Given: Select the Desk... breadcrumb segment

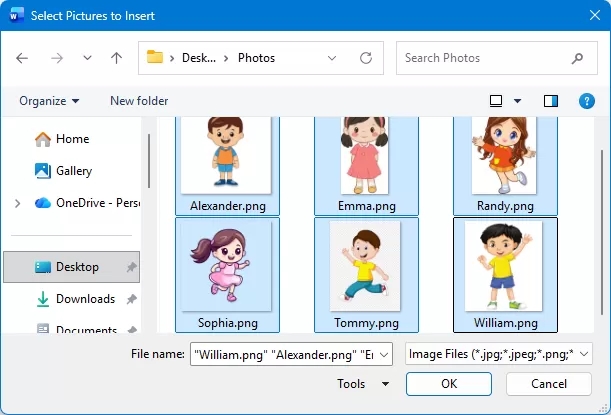Looking at the screenshot, I should [199, 58].
